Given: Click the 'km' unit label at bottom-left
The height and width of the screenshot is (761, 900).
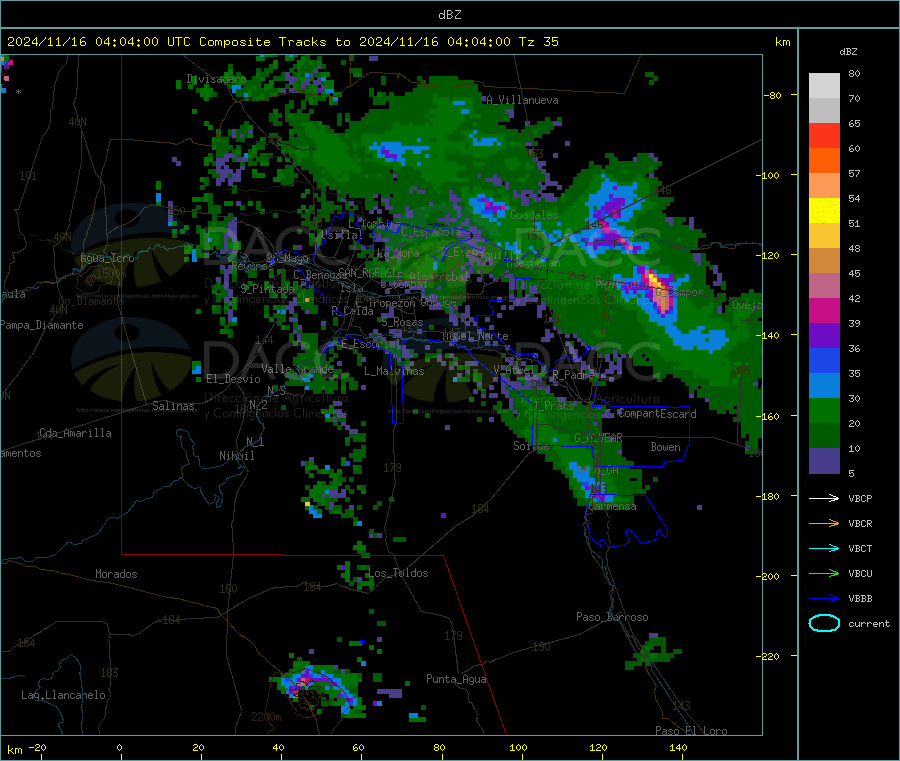Looking at the screenshot, I should tap(14, 750).
